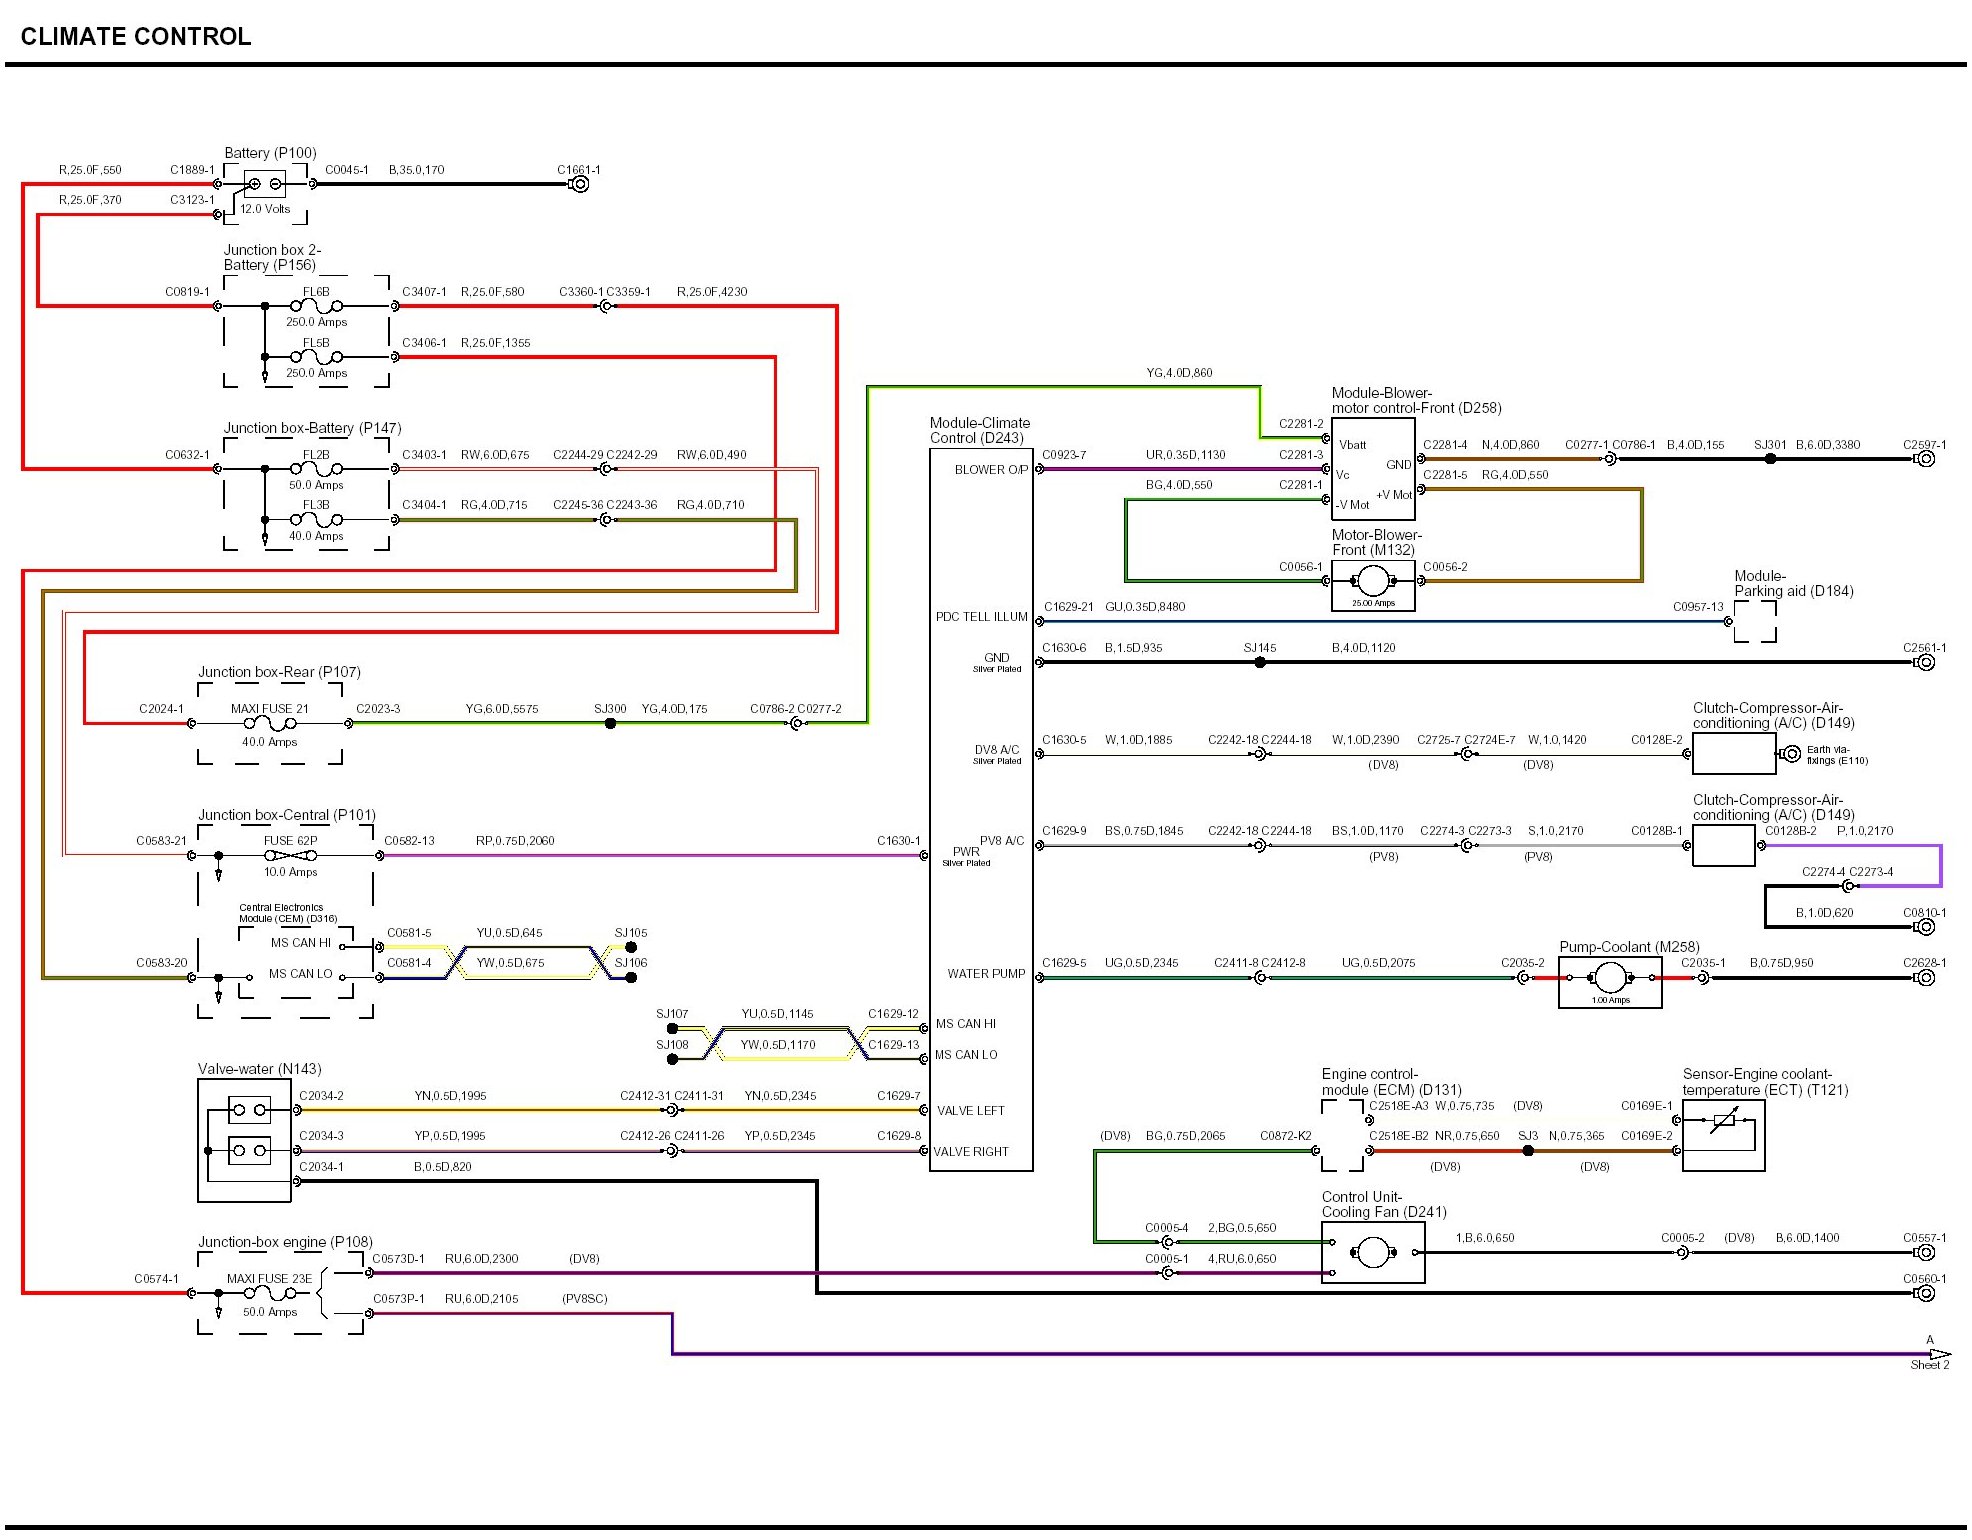The image size is (1972, 1540).
Task: Click the BLOWER O/P pin label
Action: pyautogui.click(x=990, y=469)
